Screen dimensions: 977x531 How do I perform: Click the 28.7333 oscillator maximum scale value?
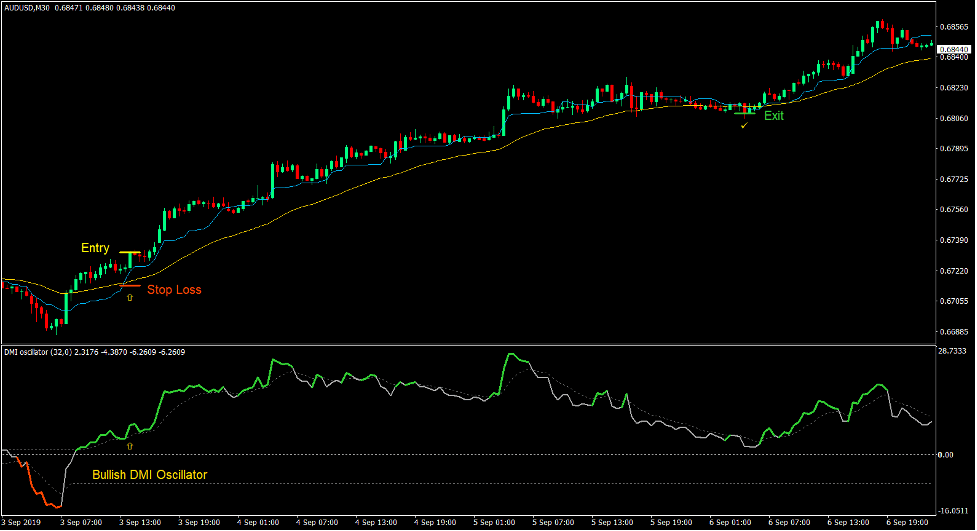pos(954,352)
